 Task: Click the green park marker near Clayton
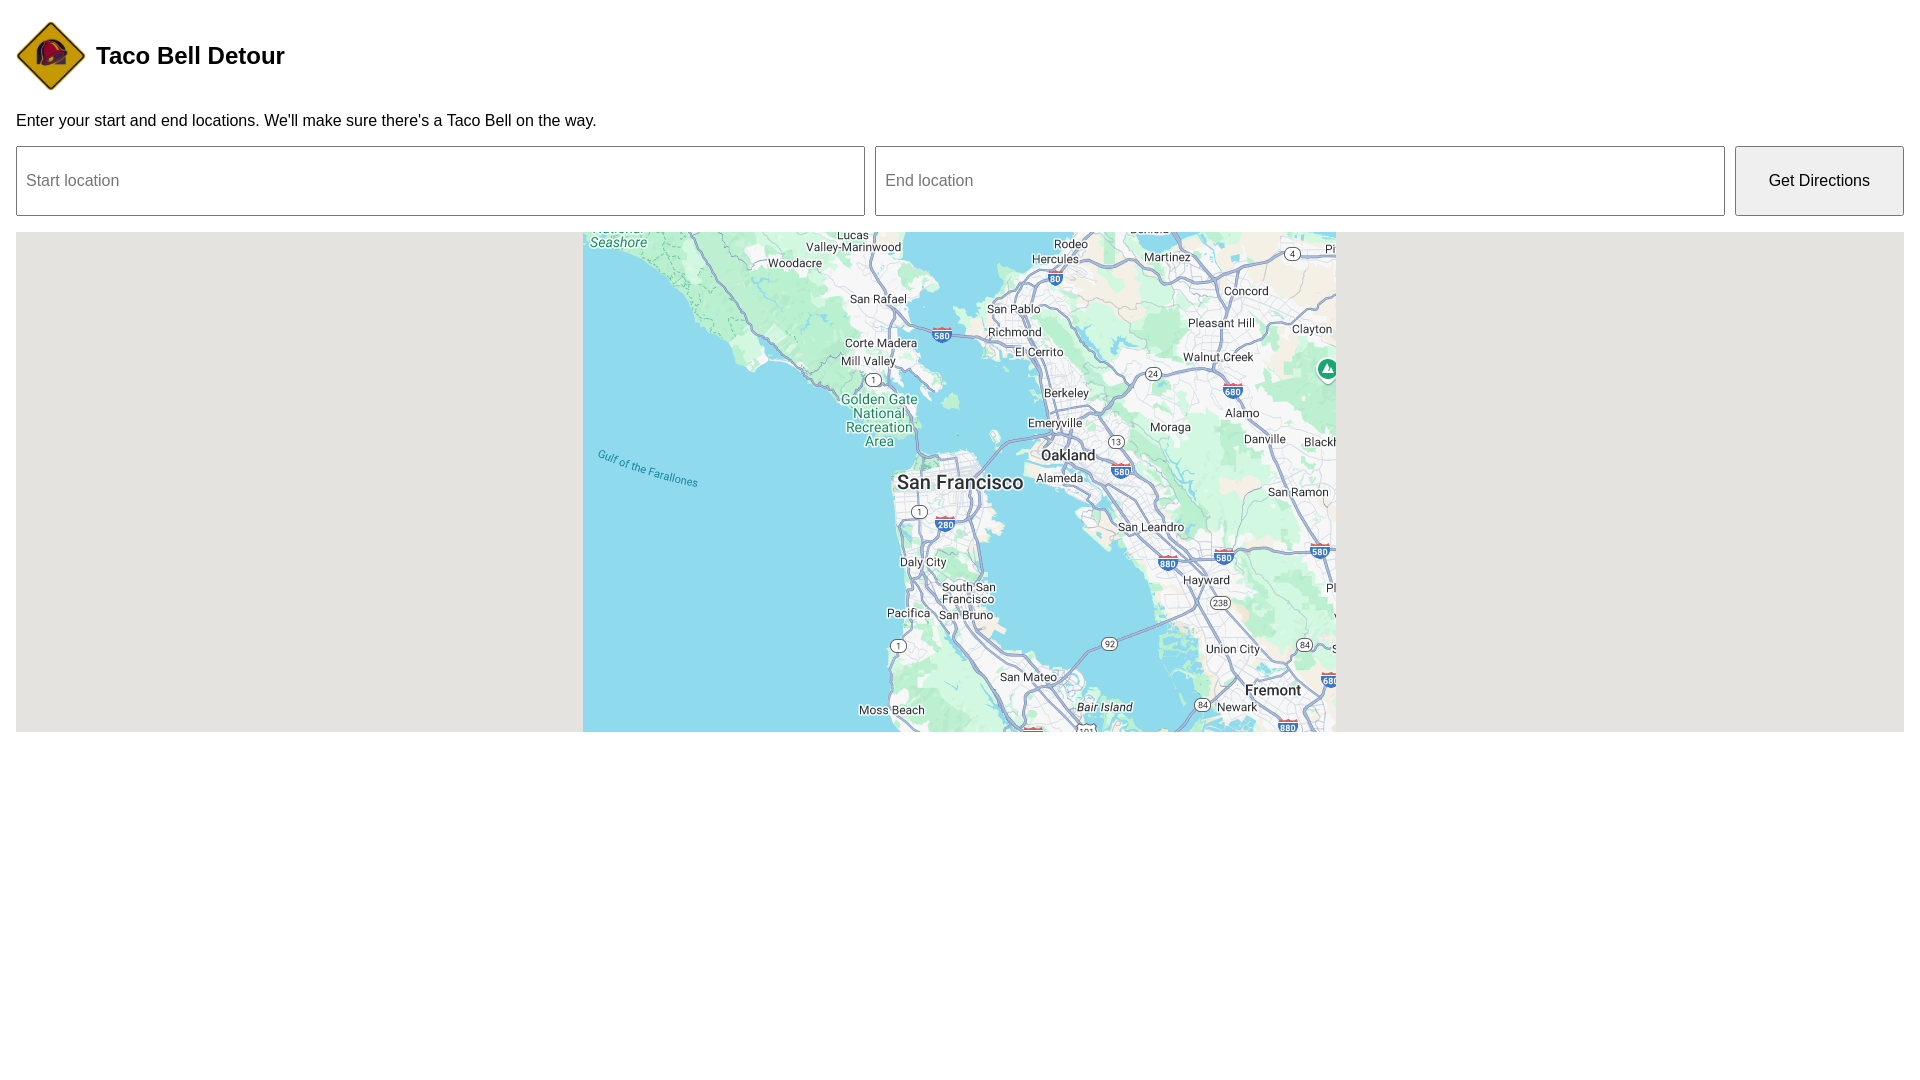(x=1327, y=370)
